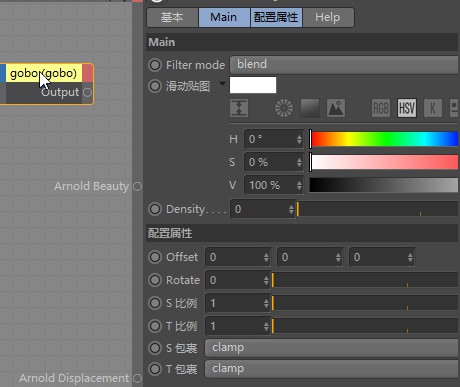Click the compact color mode icon
The width and height of the screenshot is (460, 387).
[239, 108]
